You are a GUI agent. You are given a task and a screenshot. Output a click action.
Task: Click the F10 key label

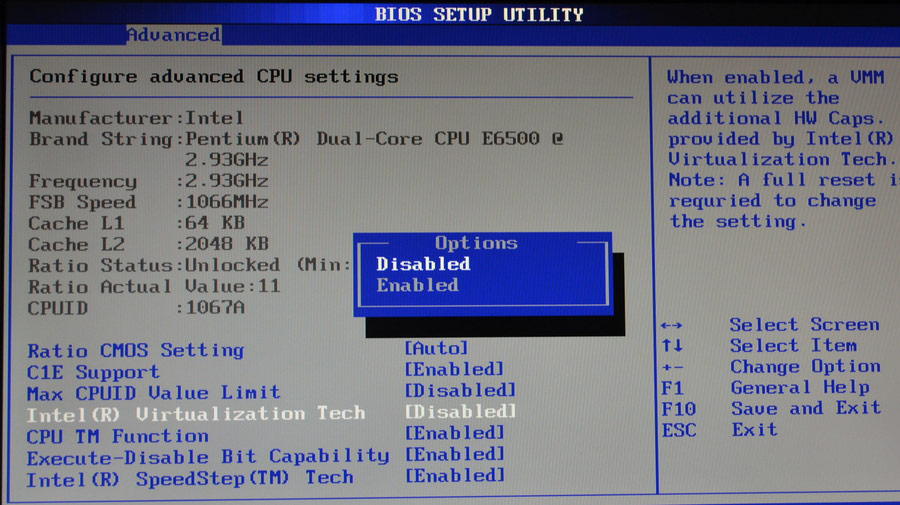point(679,409)
